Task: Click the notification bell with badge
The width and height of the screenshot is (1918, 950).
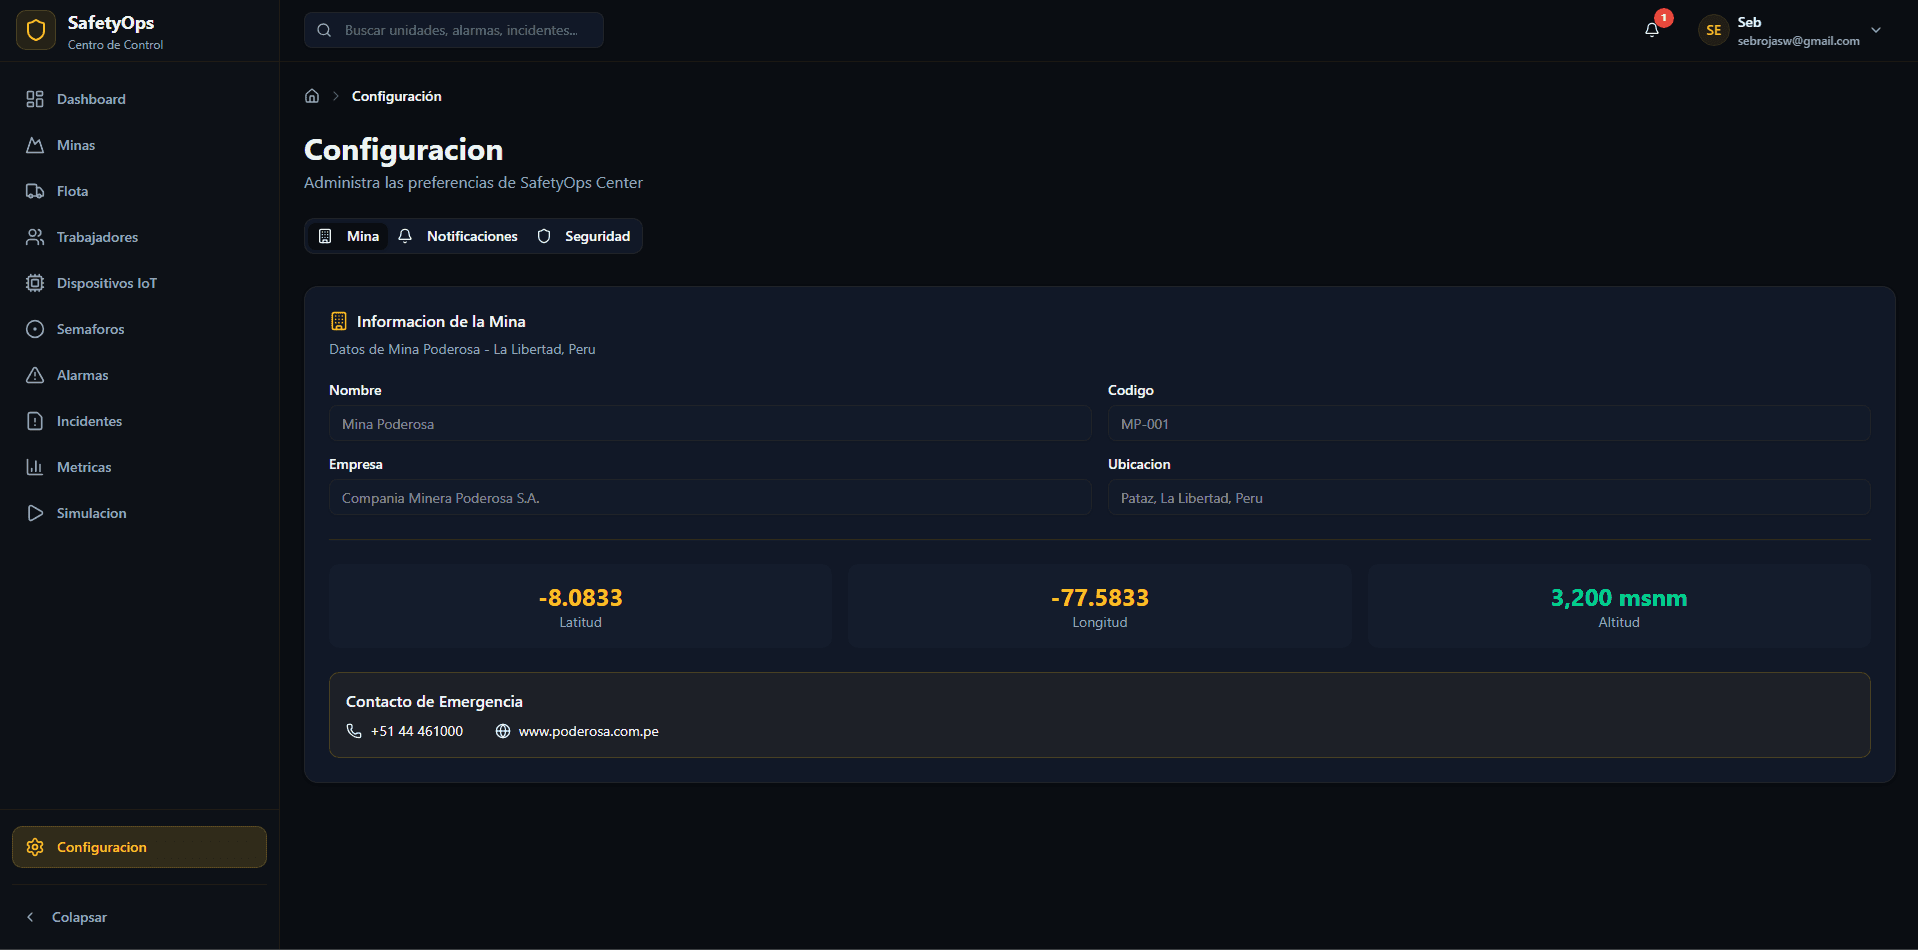Action: pyautogui.click(x=1650, y=29)
